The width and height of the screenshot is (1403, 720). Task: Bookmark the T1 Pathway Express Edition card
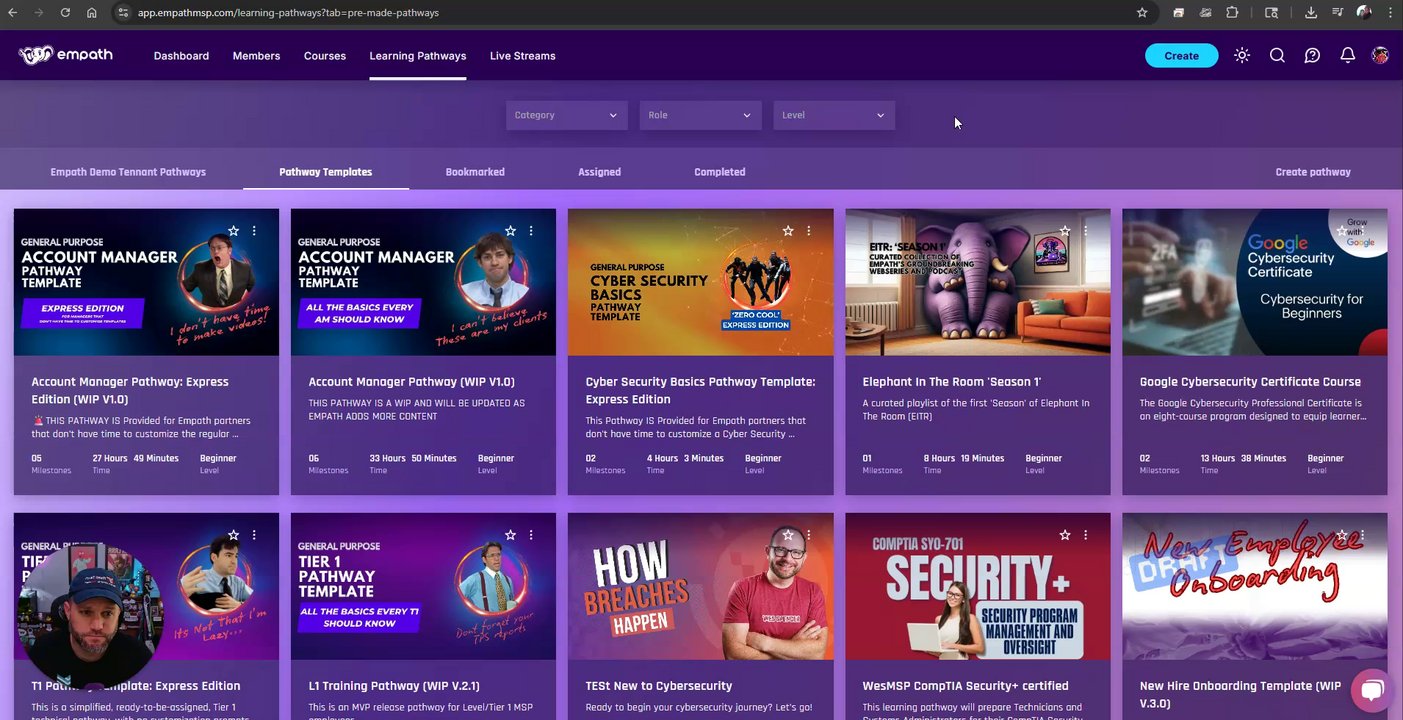click(x=233, y=535)
